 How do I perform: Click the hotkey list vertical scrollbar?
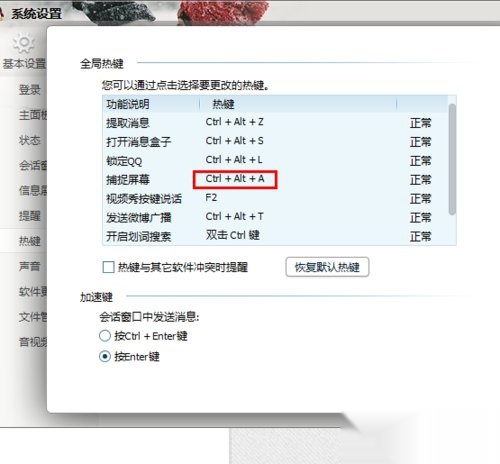[452, 159]
